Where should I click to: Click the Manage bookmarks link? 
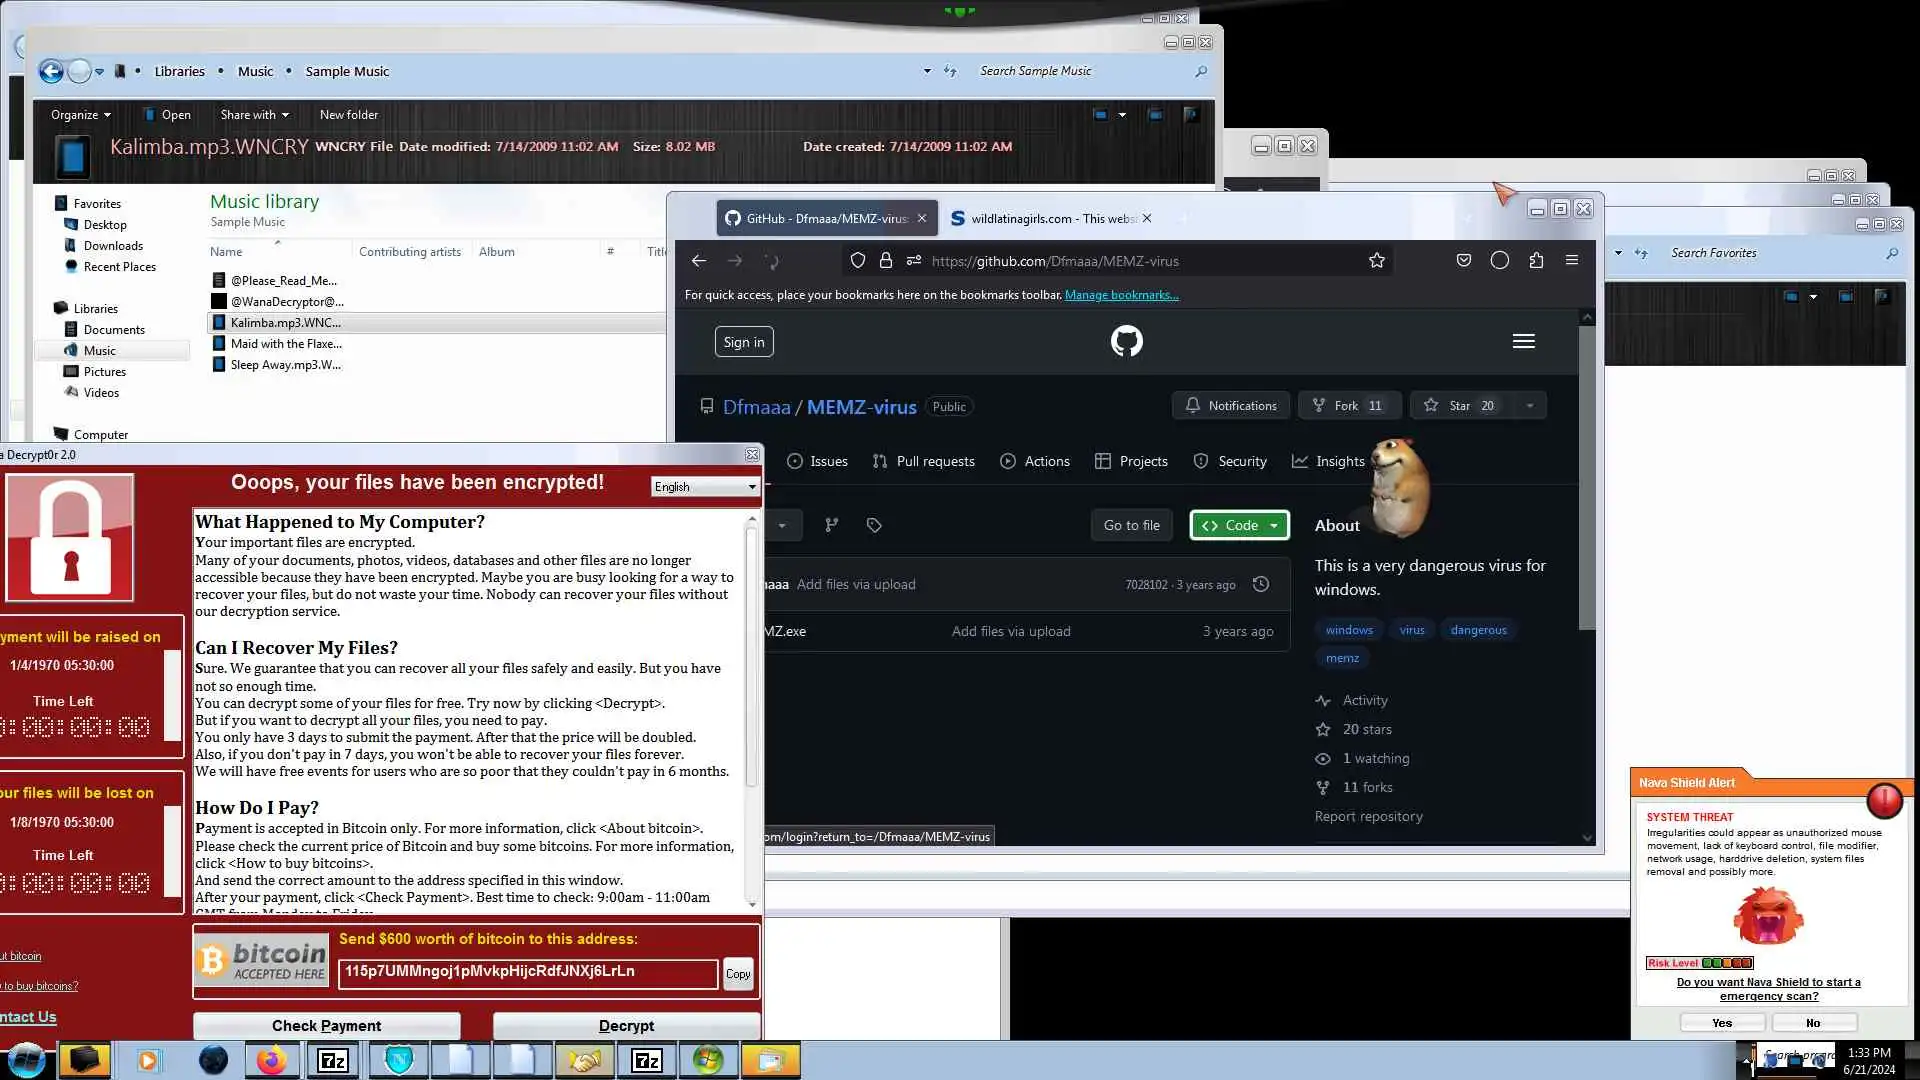point(1121,295)
